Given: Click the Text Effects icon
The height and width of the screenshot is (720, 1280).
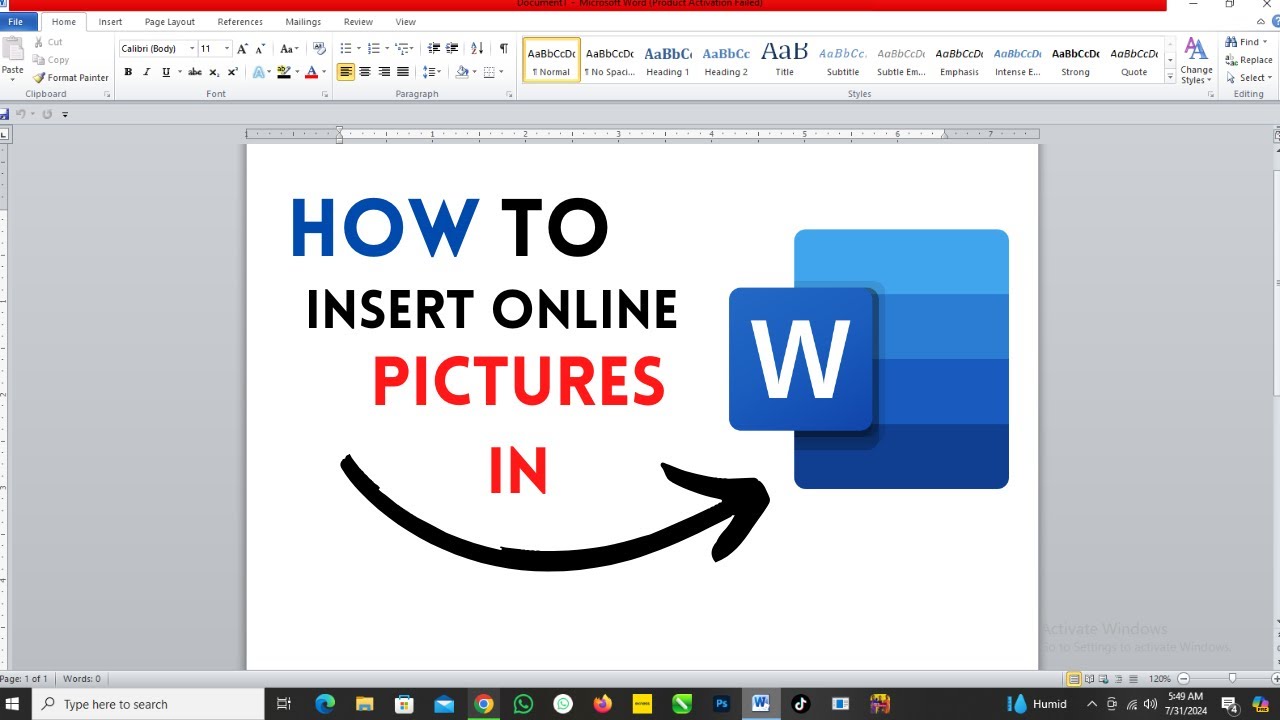Looking at the screenshot, I should point(258,72).
